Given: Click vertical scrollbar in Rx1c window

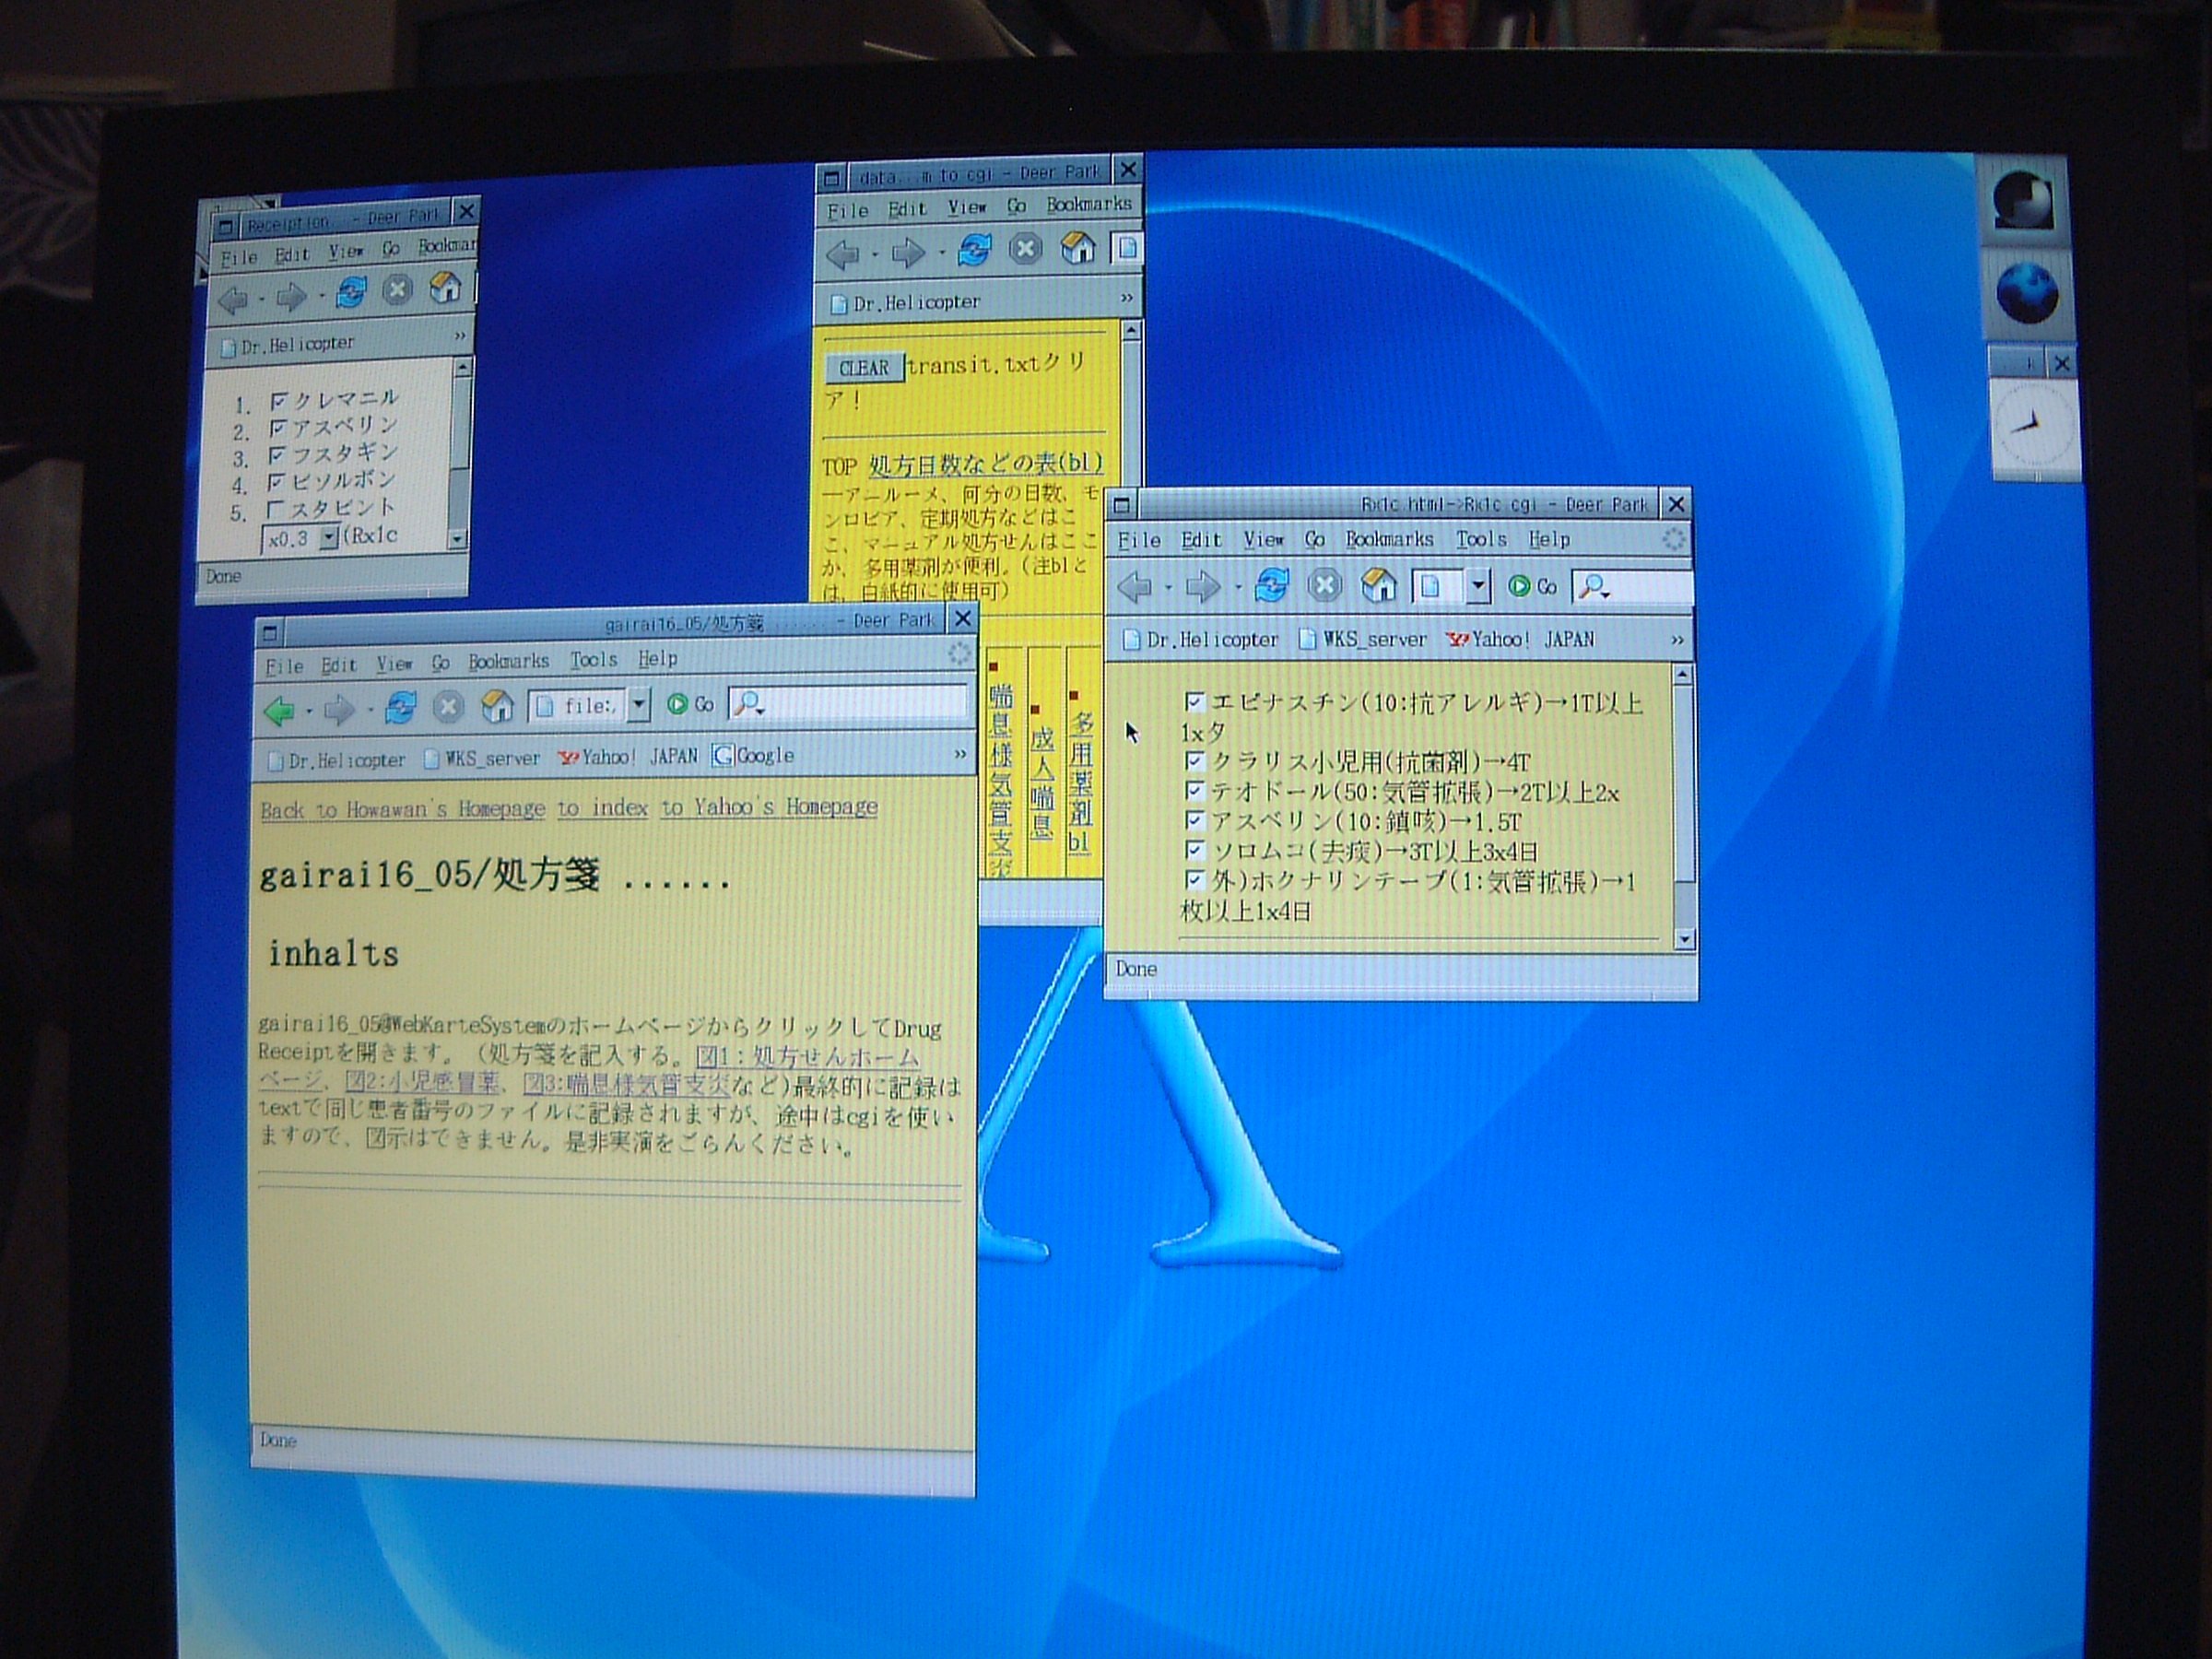Looking at the screenshot, I should point(1683,806).
